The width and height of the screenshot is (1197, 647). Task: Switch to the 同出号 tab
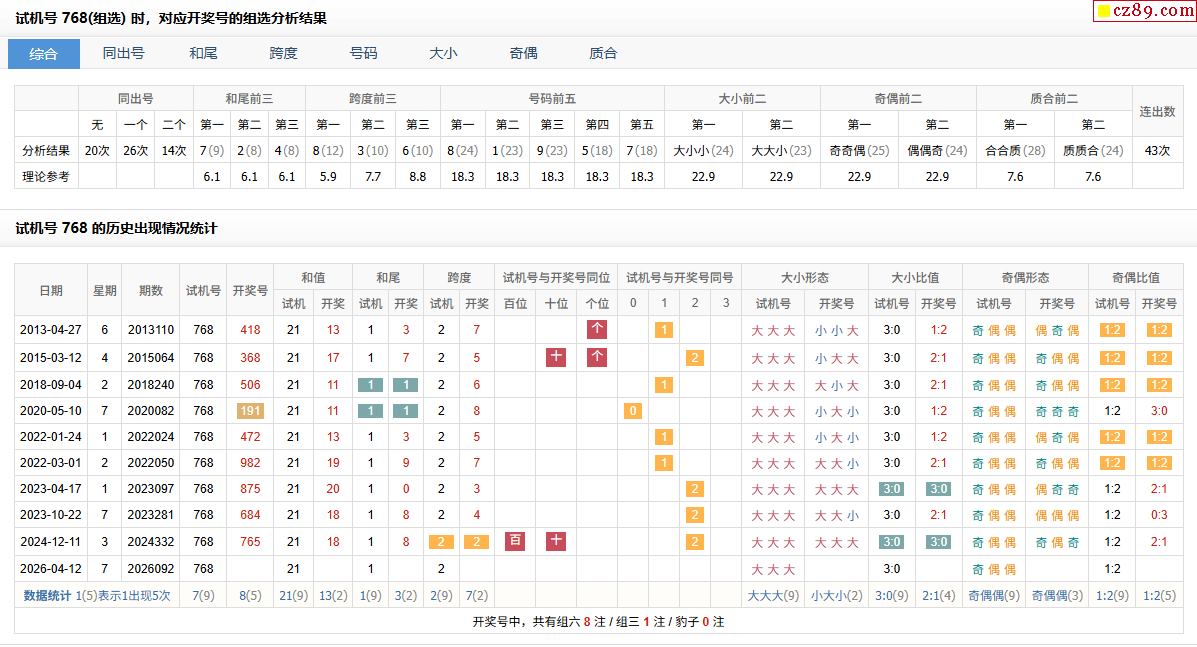[x=123, y=54]
